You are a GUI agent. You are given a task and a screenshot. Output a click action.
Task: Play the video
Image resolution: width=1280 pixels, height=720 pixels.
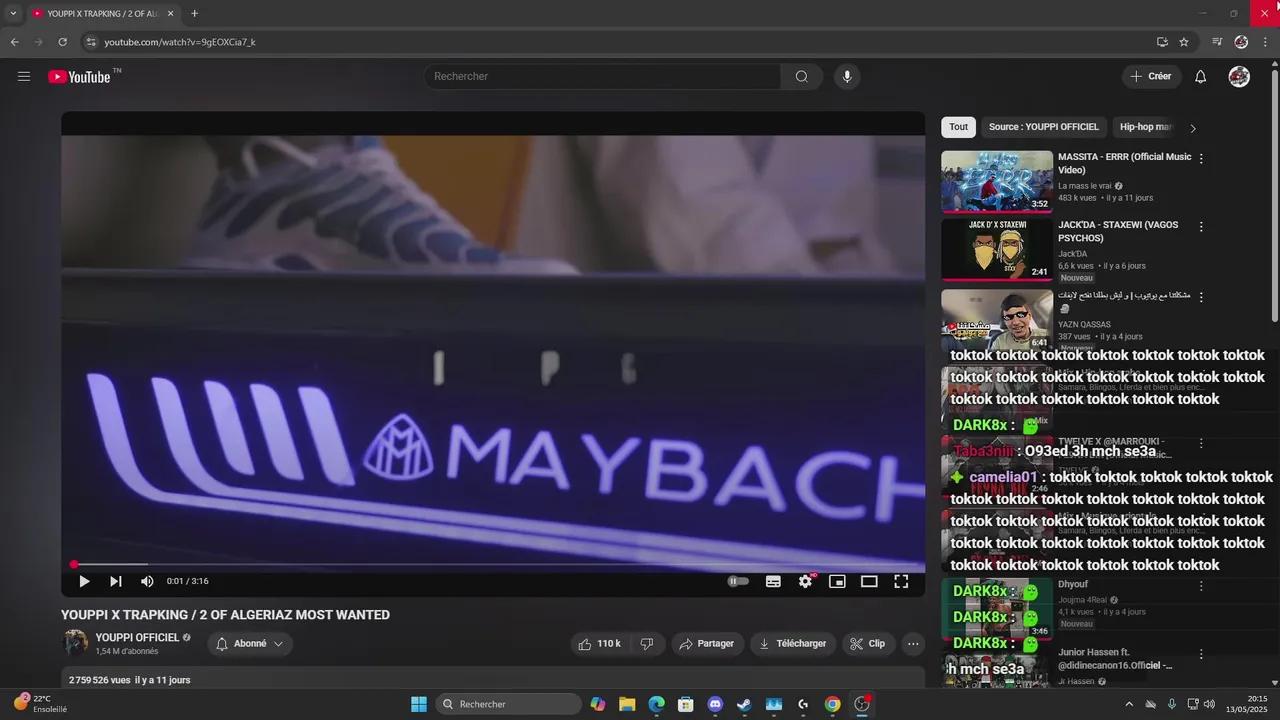(x=84, y=581)
